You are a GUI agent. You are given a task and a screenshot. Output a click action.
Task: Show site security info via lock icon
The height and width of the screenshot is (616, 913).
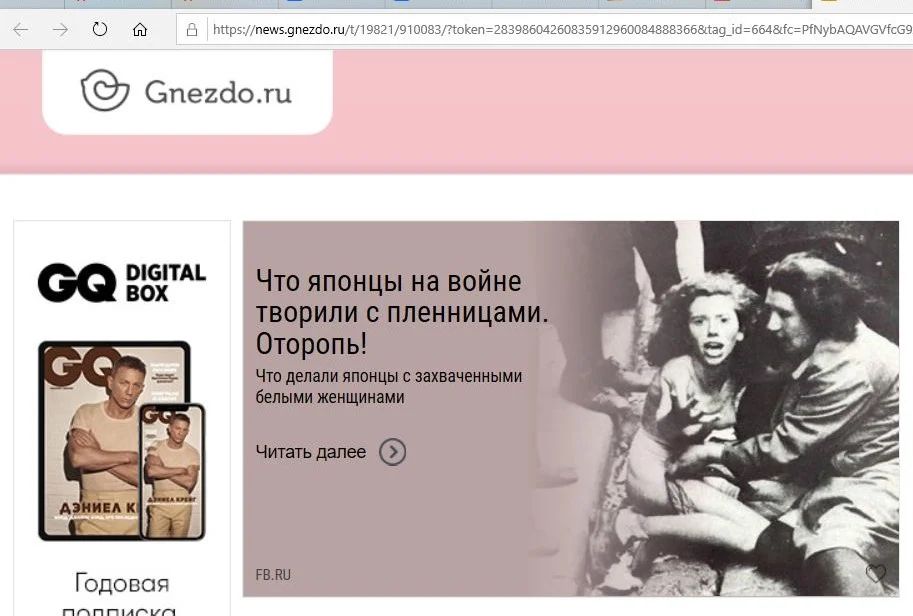[192, 30]
